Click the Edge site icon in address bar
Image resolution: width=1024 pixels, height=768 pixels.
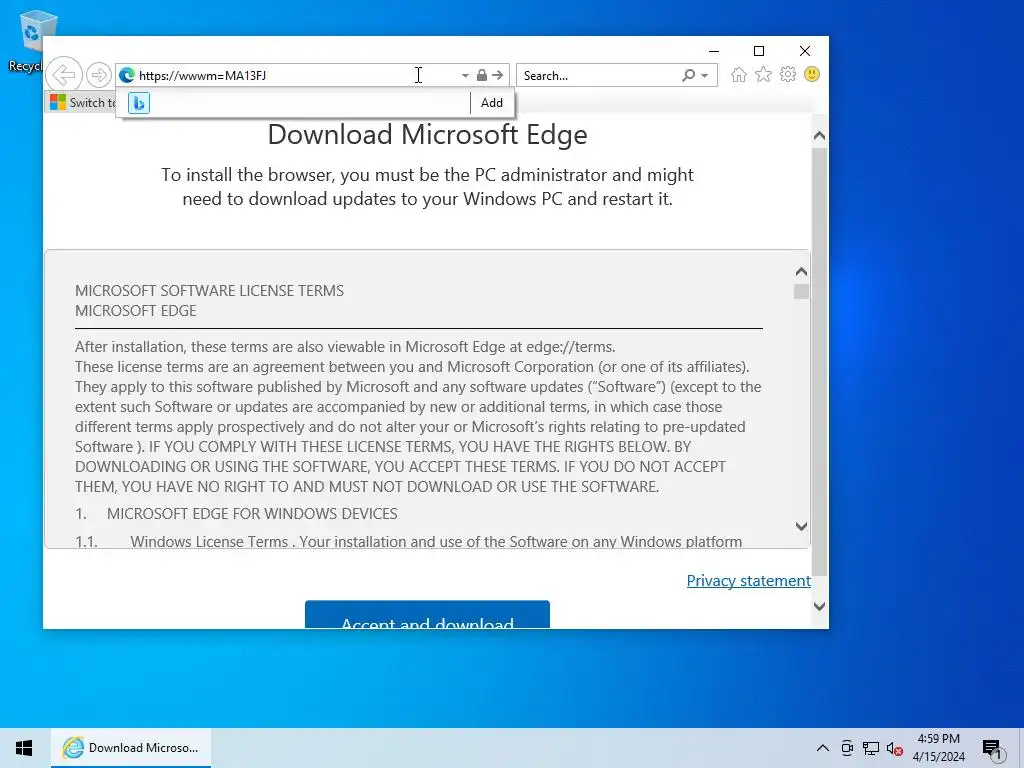click(127, 76)
